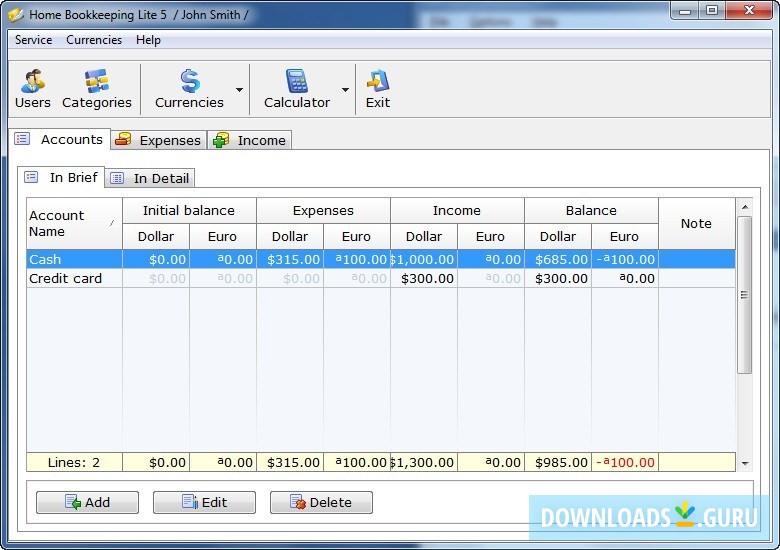This screenshot has width=780, height=550.
Task: Minimize the Home Bookkeeping Lite window
Action: click(x=685, y=10)
